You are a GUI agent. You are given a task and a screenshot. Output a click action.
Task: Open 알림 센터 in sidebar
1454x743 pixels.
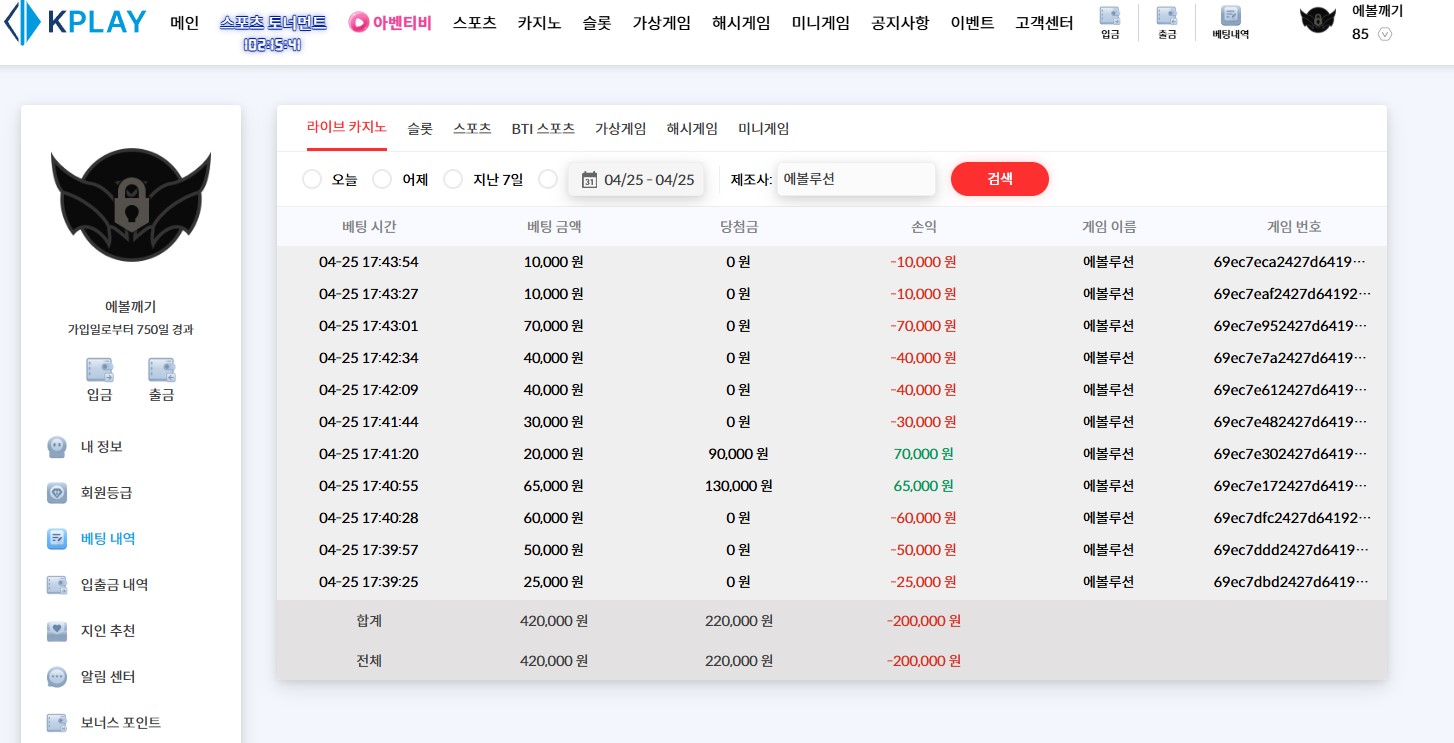[107, 677]
